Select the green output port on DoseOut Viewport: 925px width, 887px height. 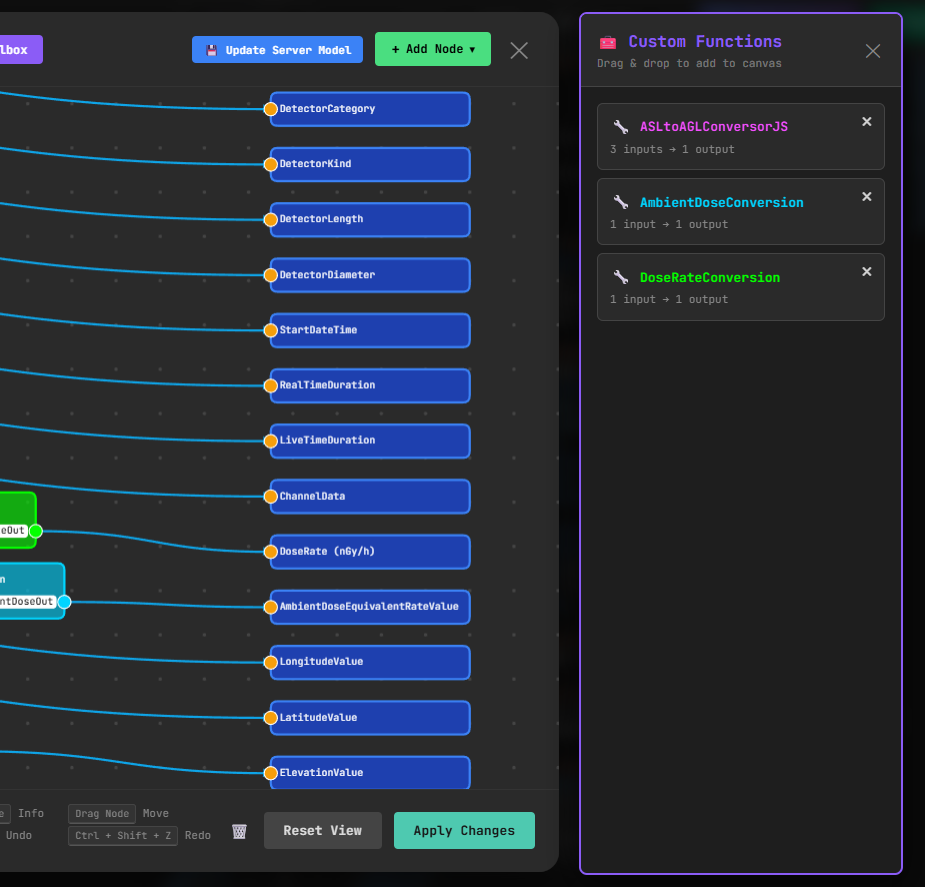[x=36, y=530]
